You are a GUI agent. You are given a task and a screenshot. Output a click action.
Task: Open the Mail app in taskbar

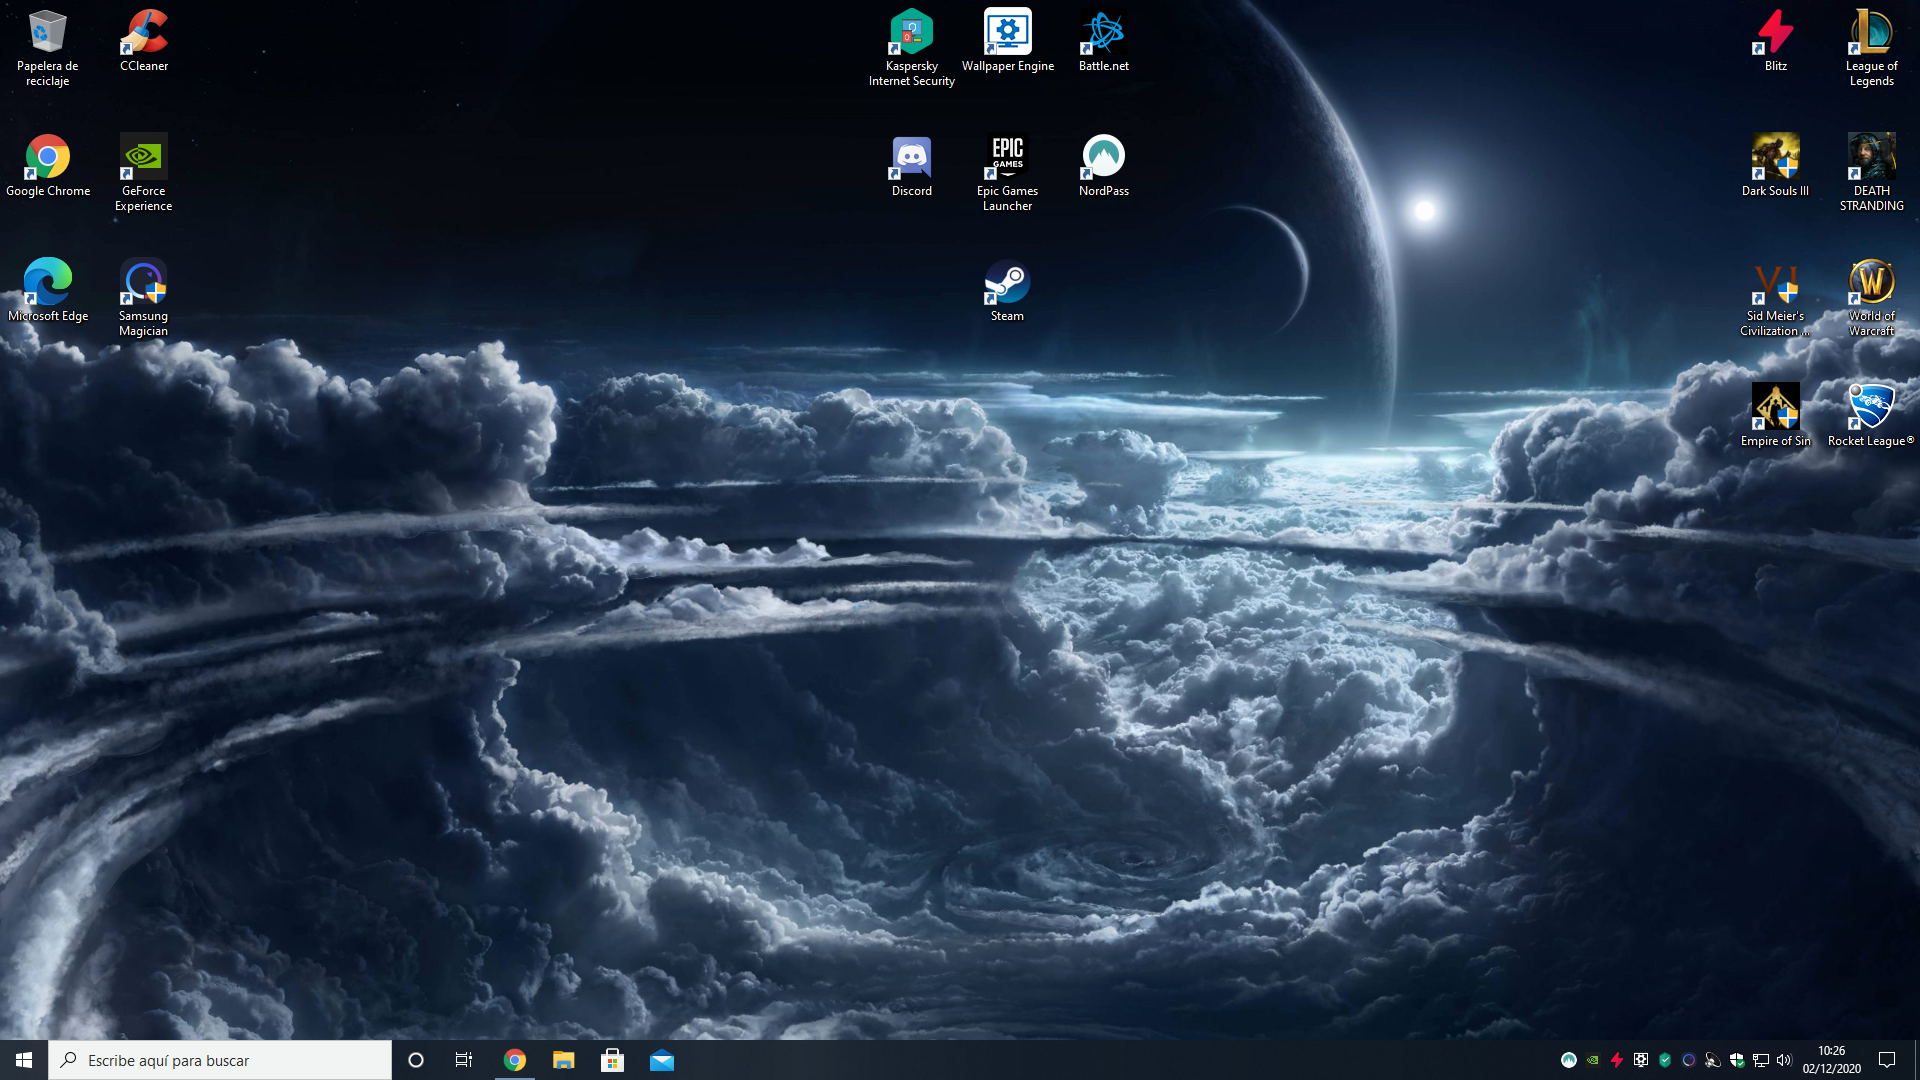[662, 1060]
